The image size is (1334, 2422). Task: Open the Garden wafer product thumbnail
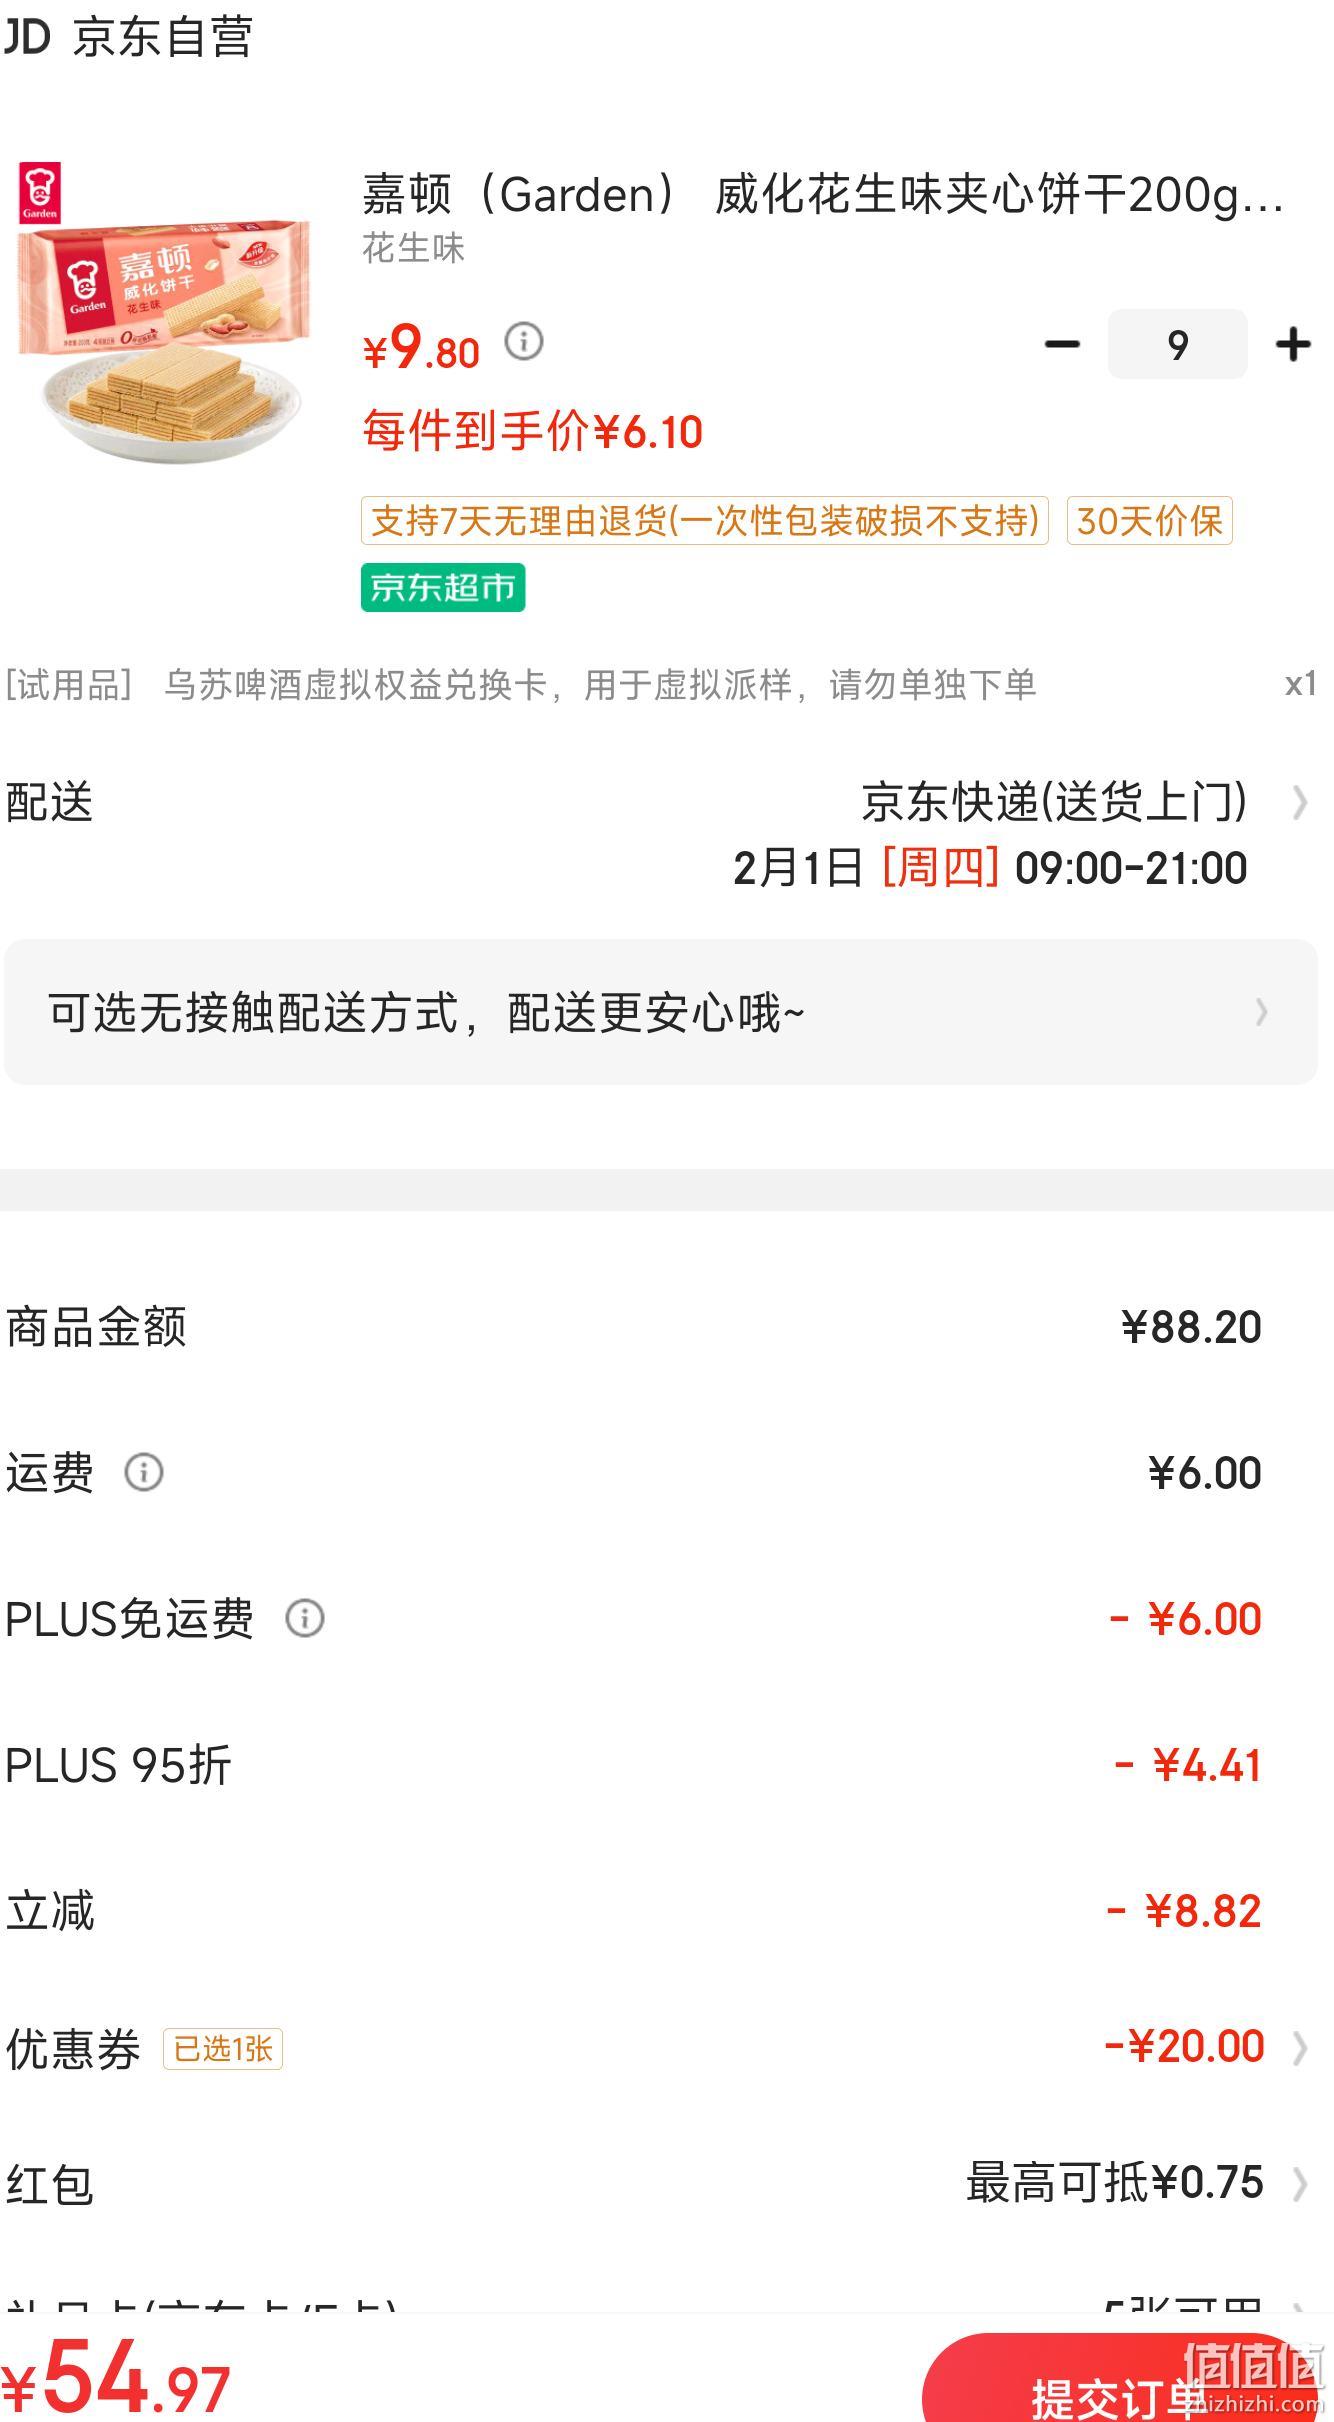click(x=165, y=312)
